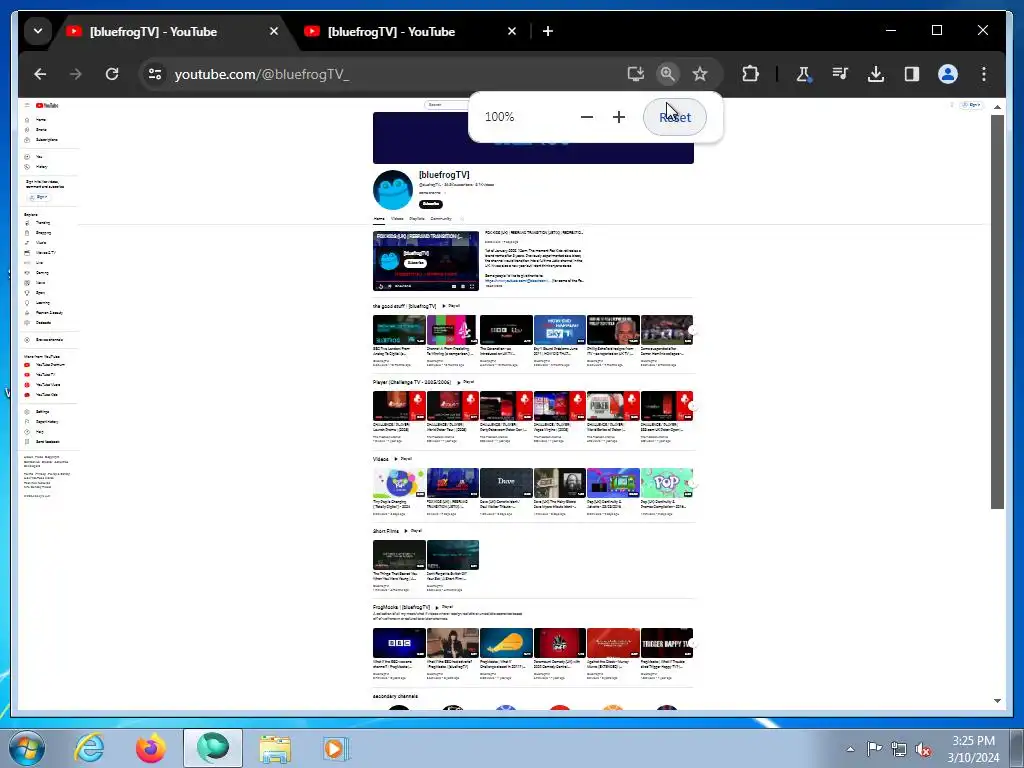Open the BBC thumbnail in FrogMocks row
Screen dimensions: 1024x768
pyautogui.click(x=399, y=643)
